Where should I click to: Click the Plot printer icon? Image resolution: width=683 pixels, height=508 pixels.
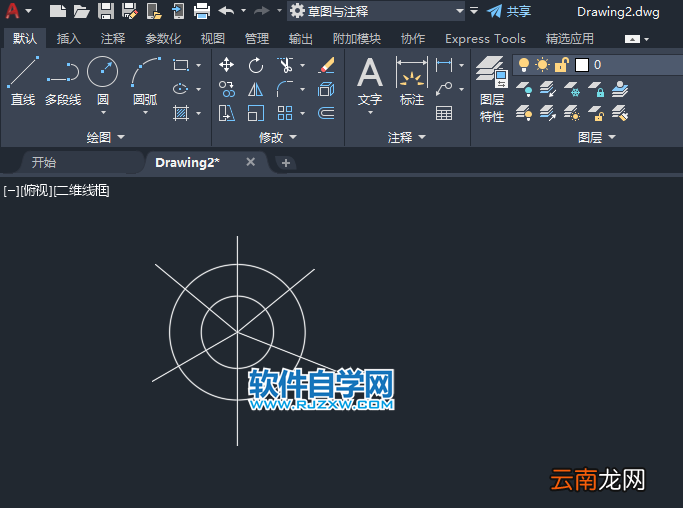pyautogui.click(x=202, y=11)
